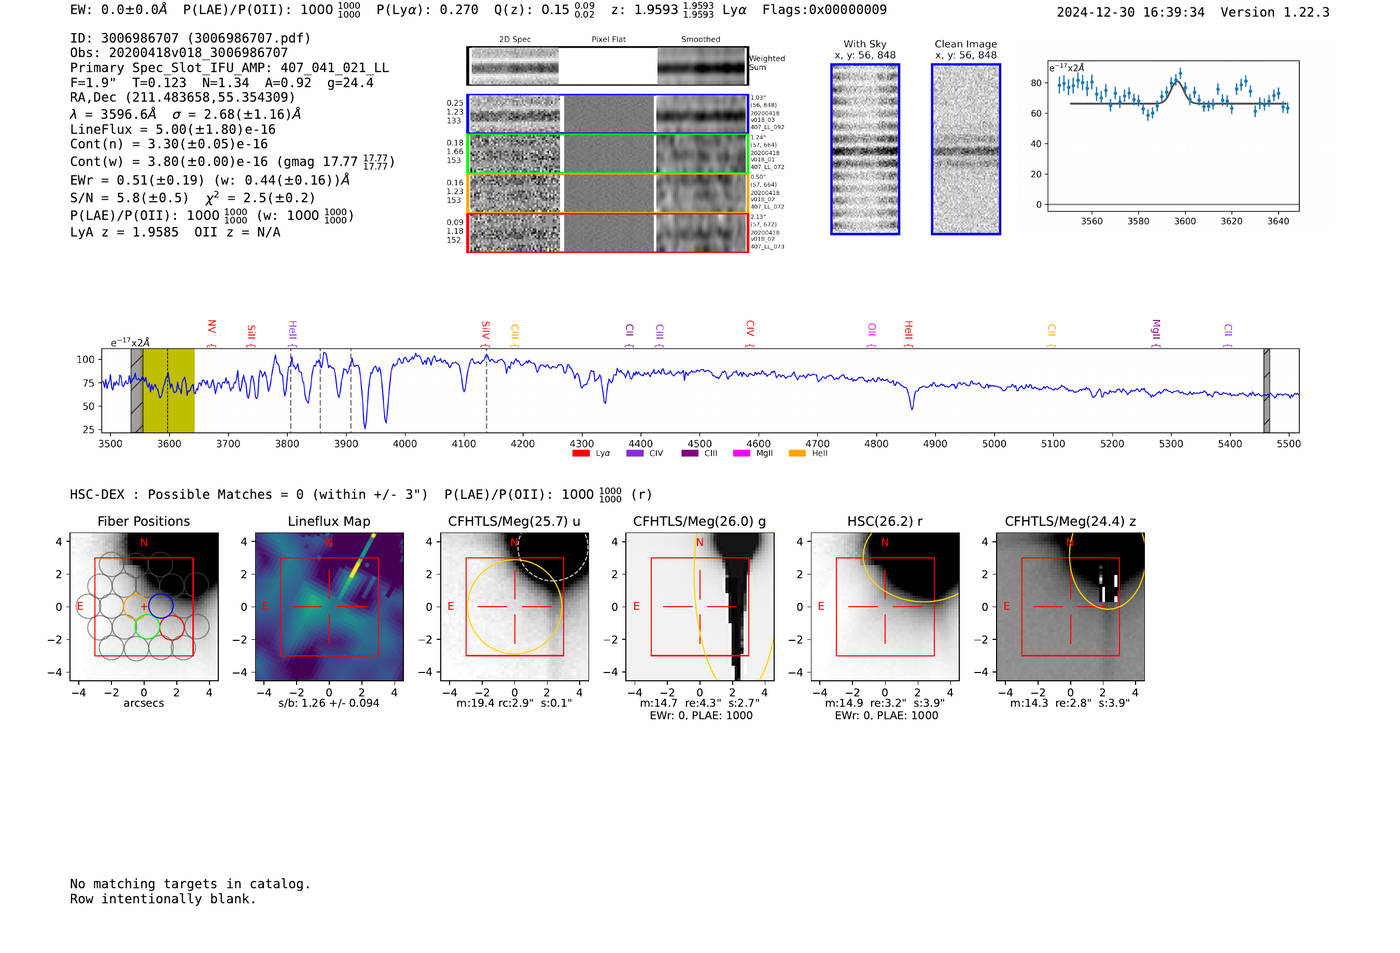The width and height of the screenshot is (1400, 953).
Task: Open the HSC(26.2) r image
Action: coord(885,607)
